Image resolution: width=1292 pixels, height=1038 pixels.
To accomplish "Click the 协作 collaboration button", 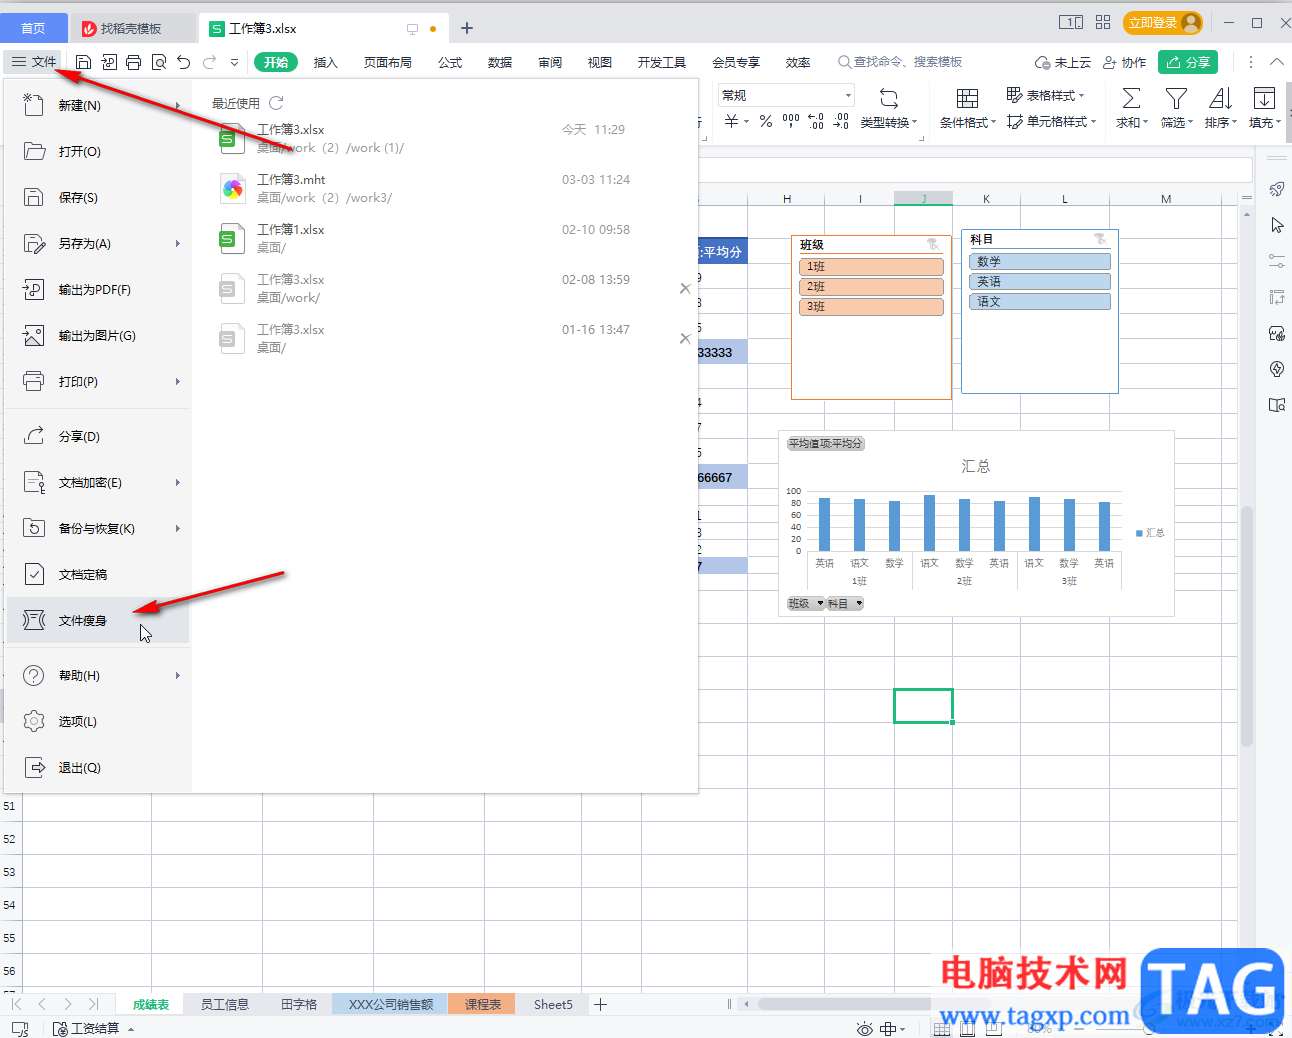I will 1124,62.
